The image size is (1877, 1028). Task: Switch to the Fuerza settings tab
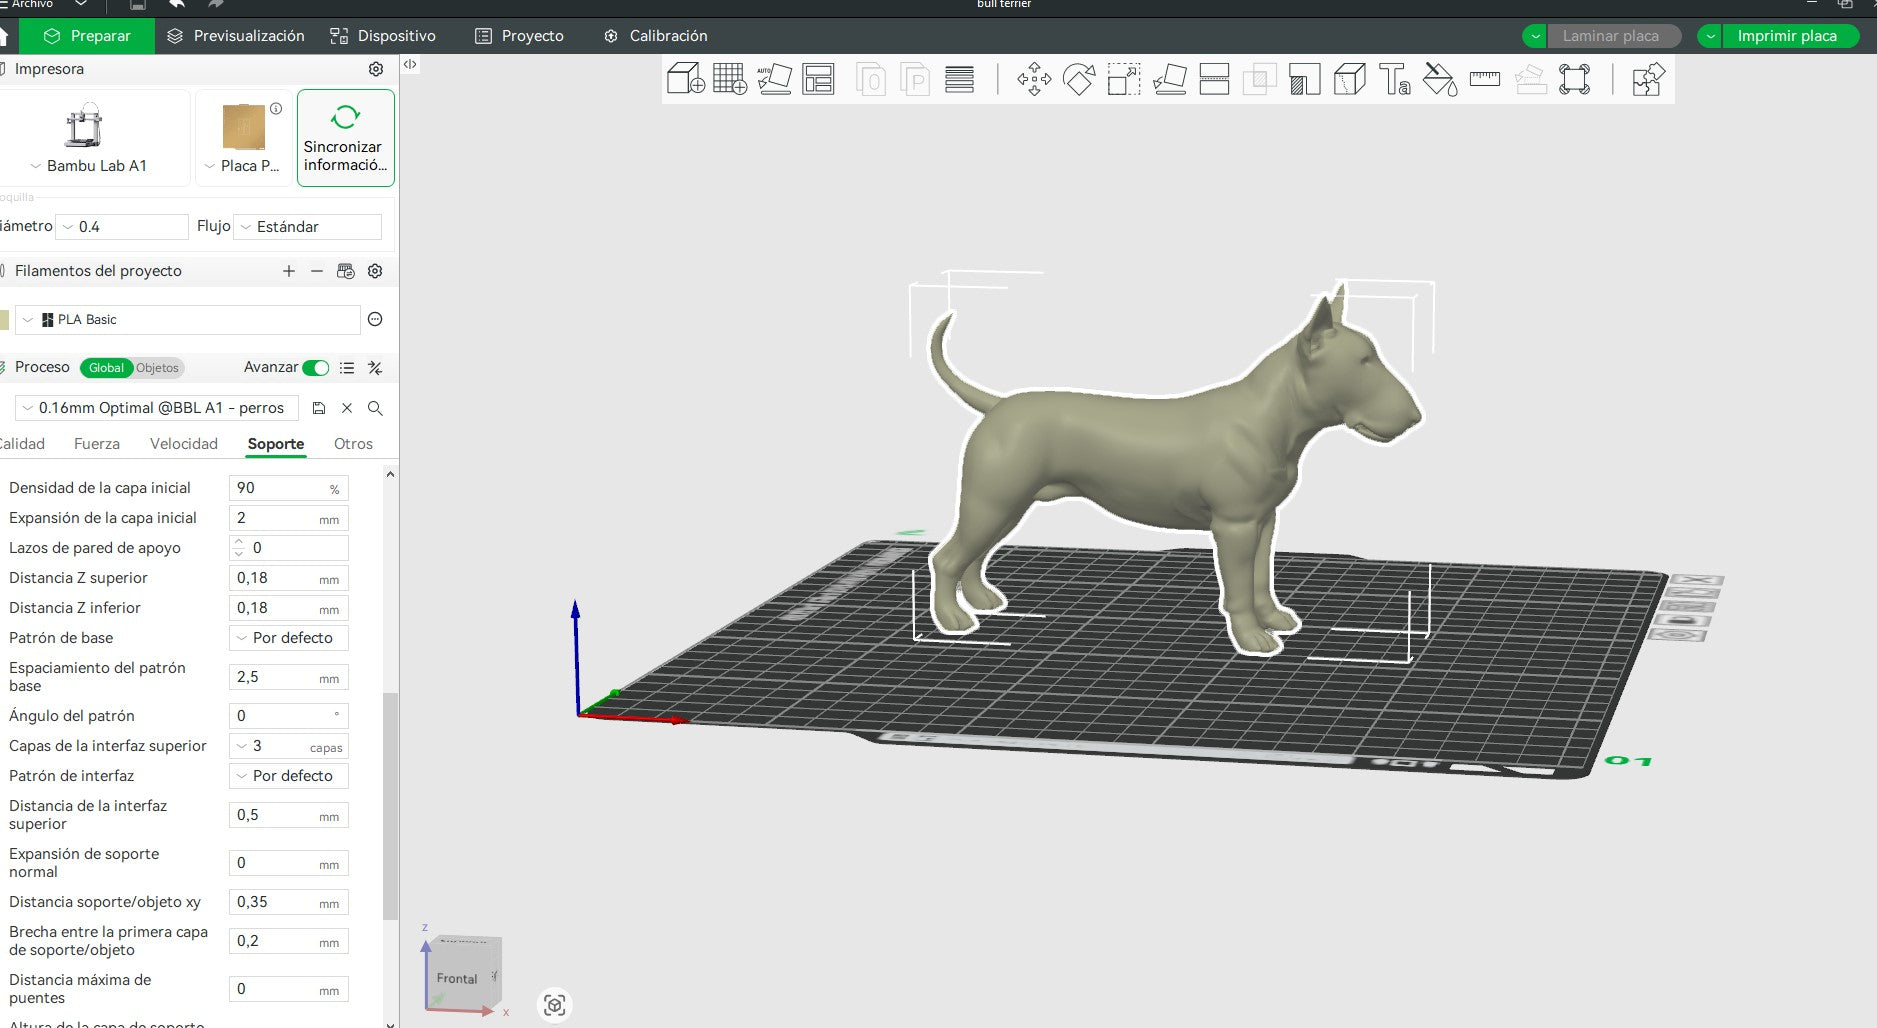[x=97, y=444]
